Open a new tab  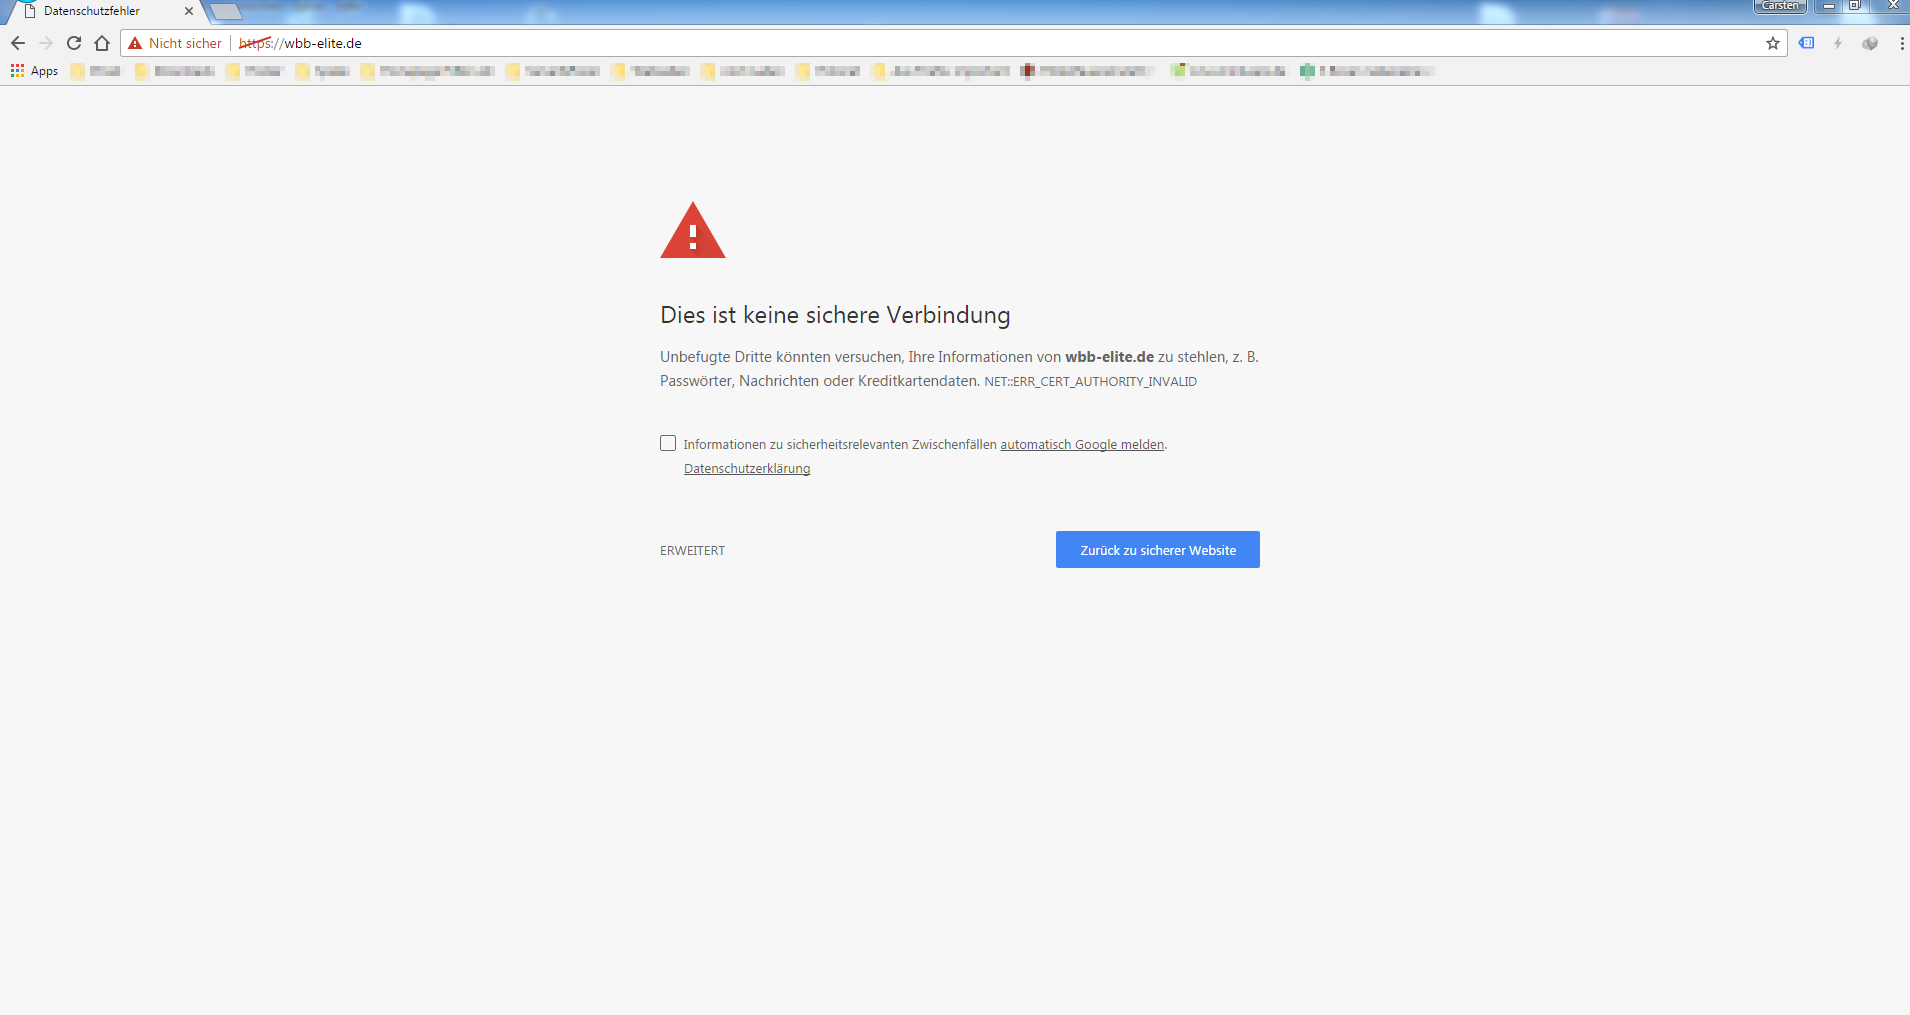click(x=227, y=11)
